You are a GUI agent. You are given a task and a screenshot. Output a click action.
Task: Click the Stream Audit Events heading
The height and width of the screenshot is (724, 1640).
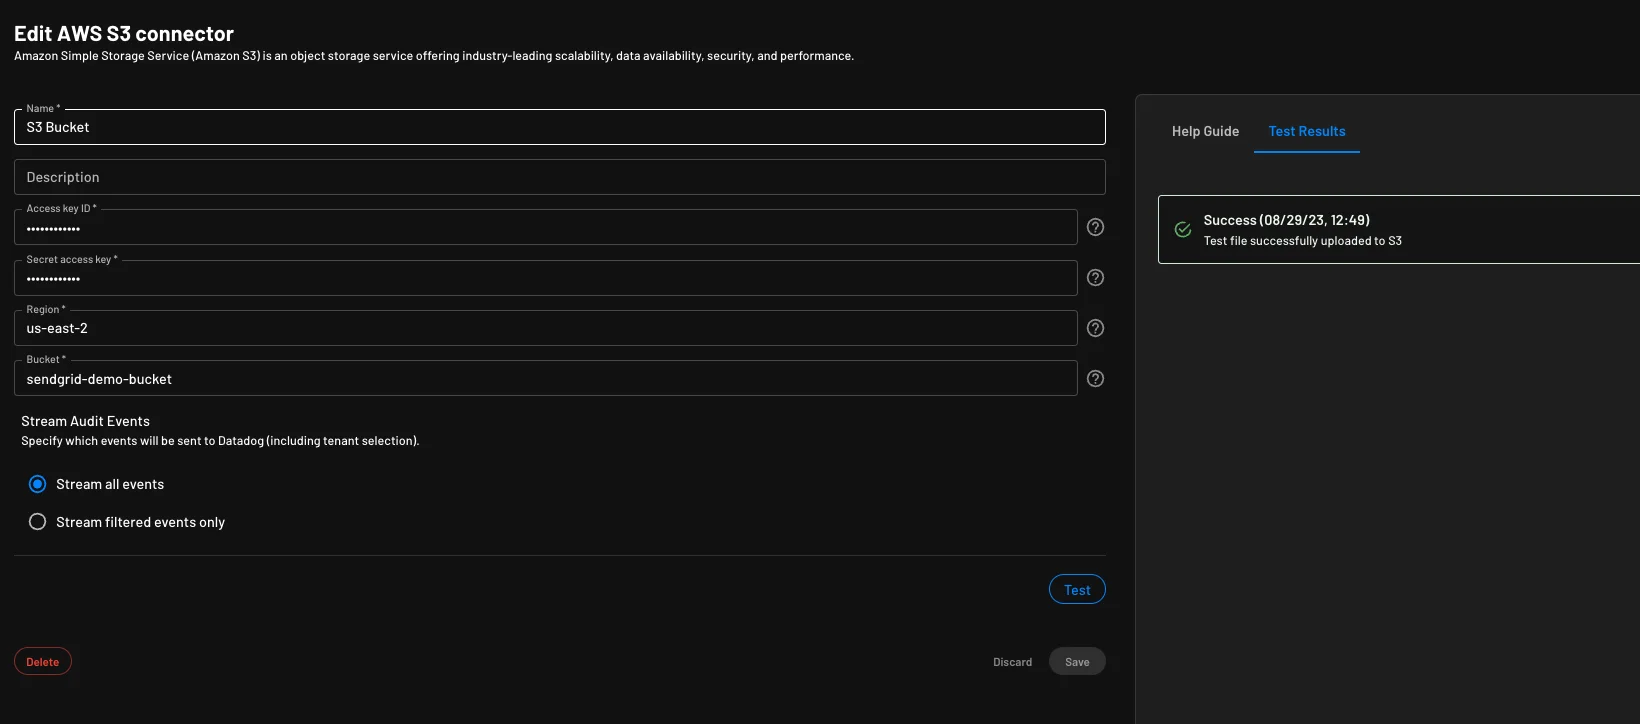tap(85, 421)
